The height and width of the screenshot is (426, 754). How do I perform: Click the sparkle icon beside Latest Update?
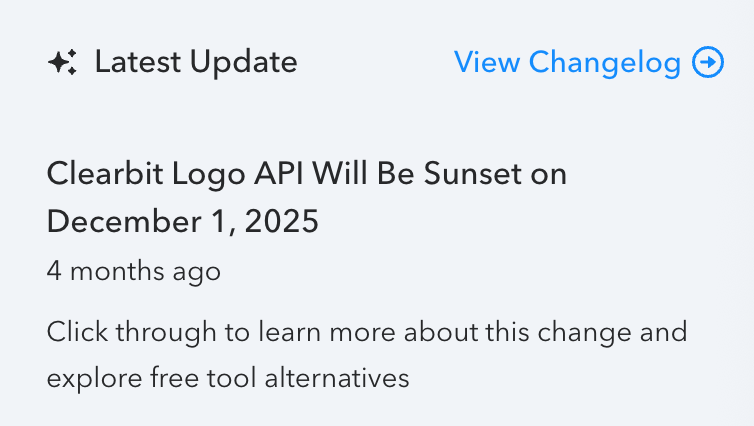click(62, 63)
